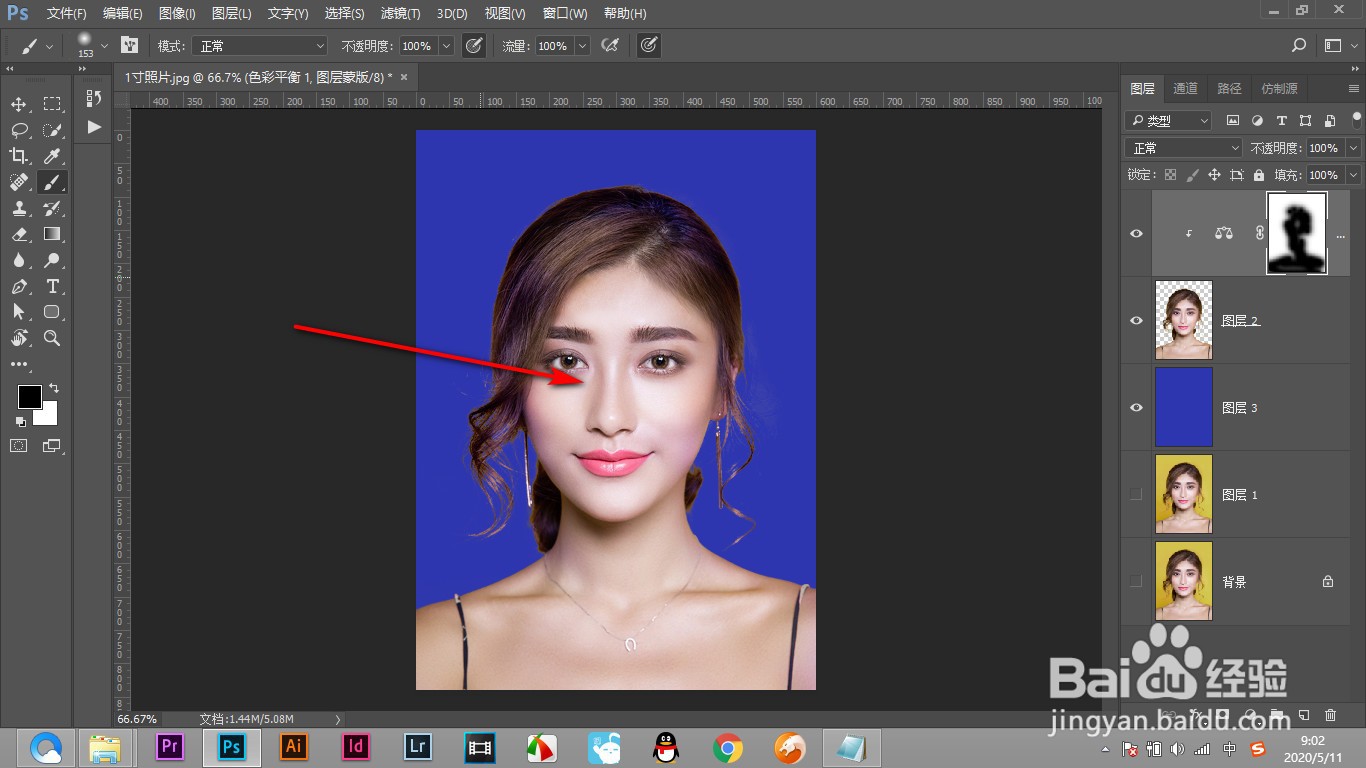Screen dimensions: 1366x768
Task: Reset default foreground and background colors
Action: tap(21, 421)
